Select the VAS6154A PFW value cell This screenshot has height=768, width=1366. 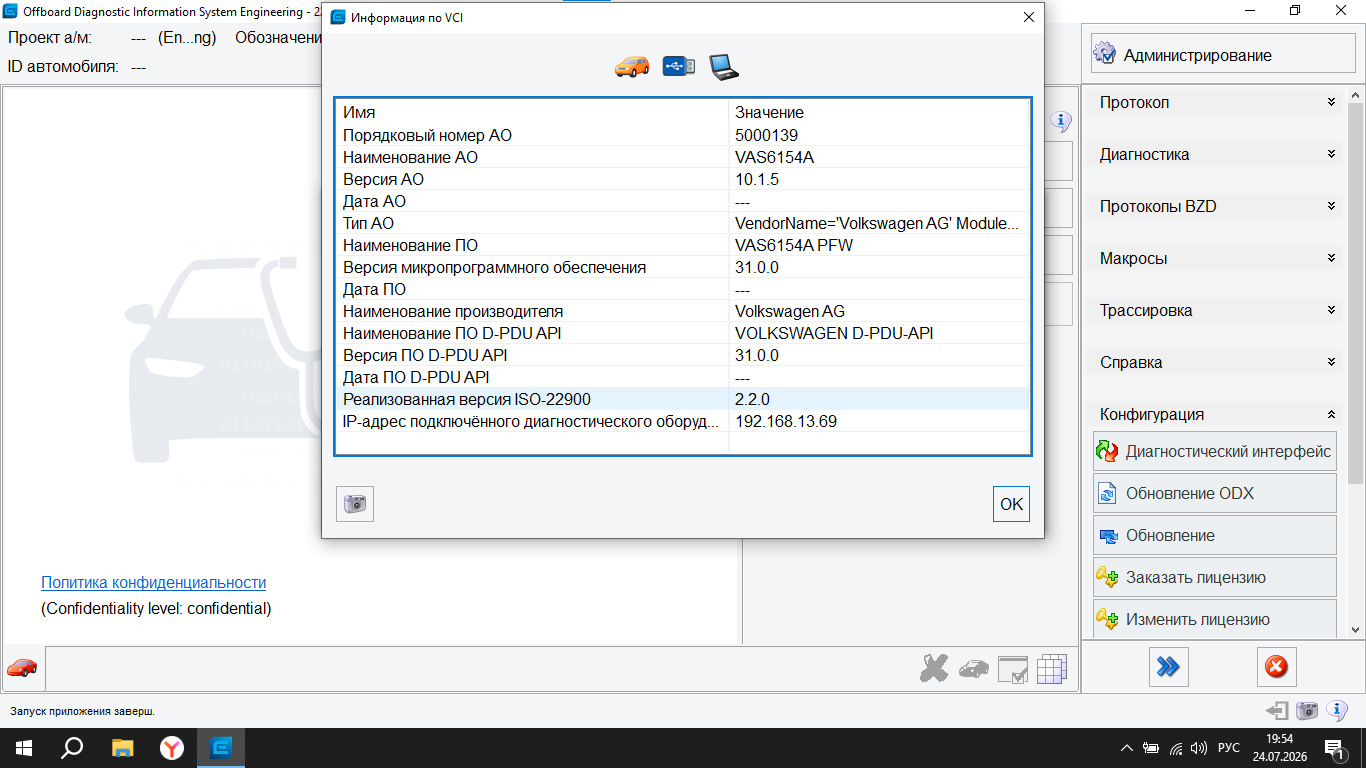pos(878,245)
